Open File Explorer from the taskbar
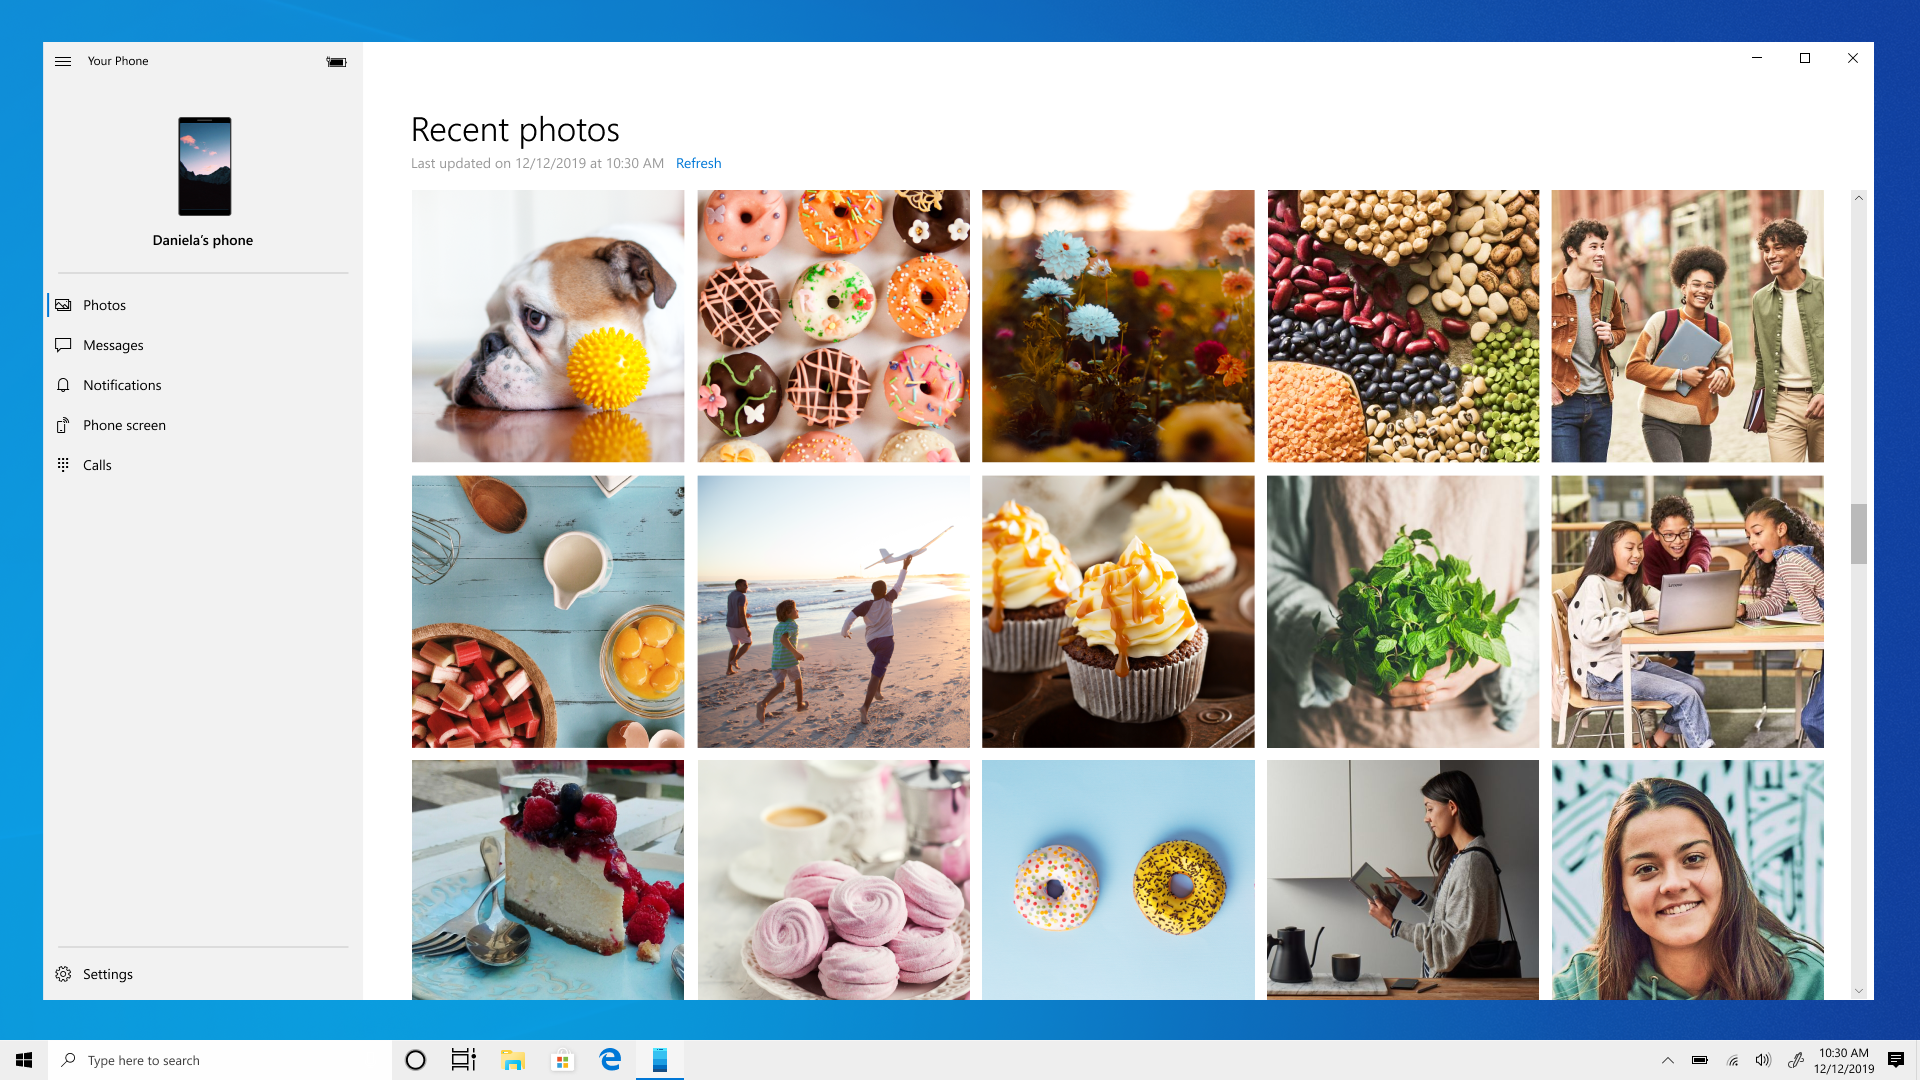Screen dimensions: 1920x1080 [x=514, y=1060]
